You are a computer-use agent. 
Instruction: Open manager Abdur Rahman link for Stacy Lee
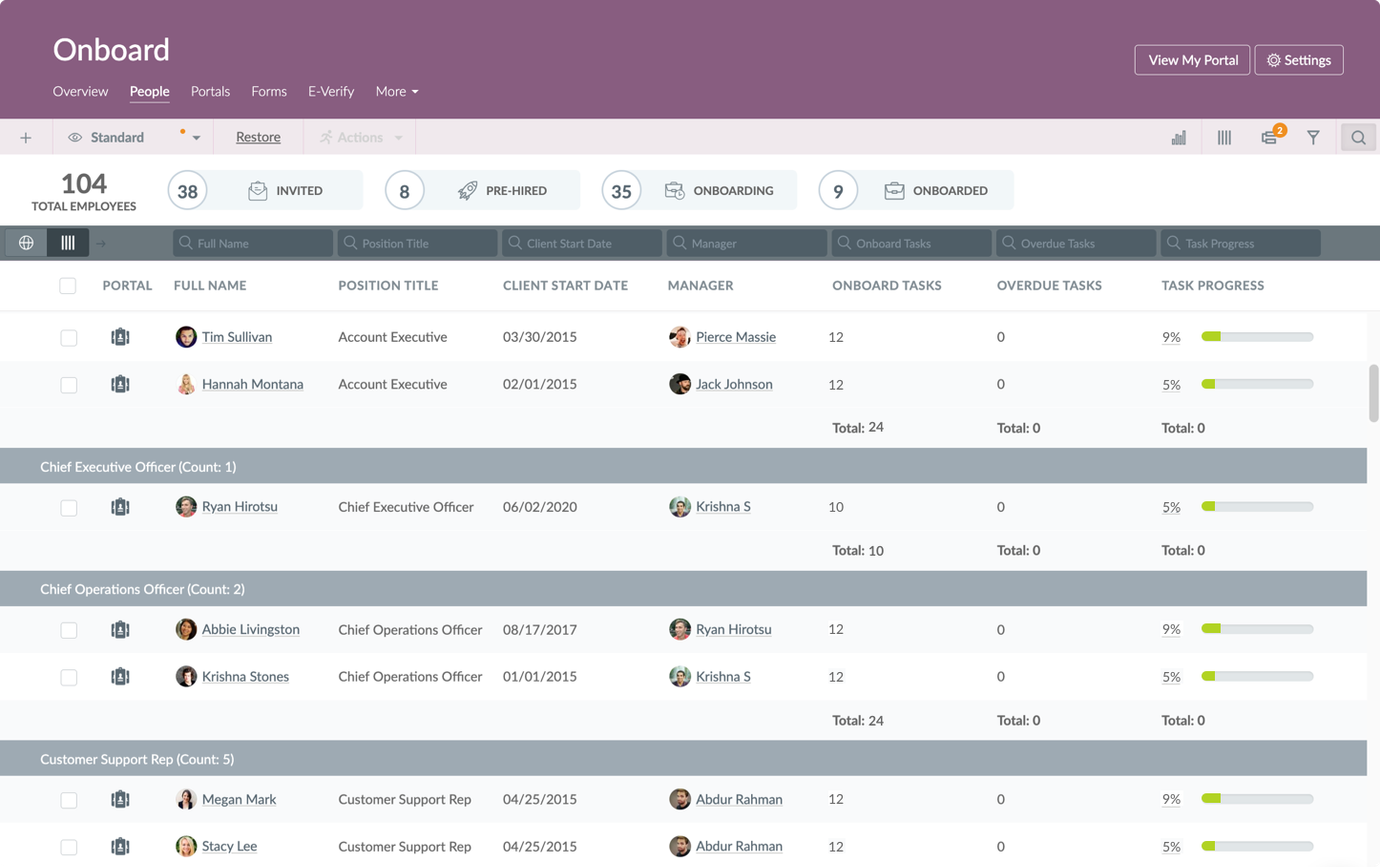pos(739,847)
